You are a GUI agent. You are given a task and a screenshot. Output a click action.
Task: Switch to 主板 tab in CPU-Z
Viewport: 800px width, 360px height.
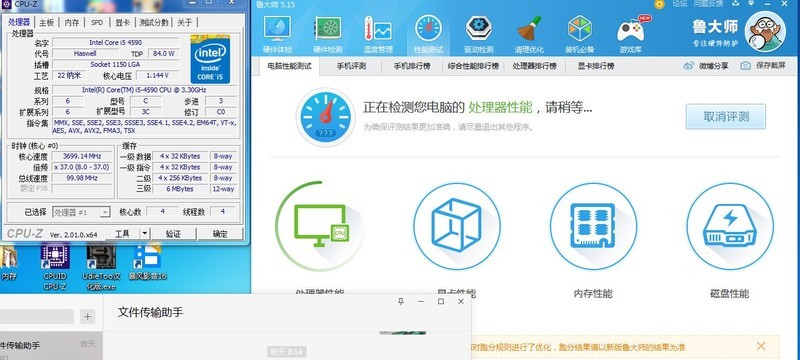click(47, 22)
